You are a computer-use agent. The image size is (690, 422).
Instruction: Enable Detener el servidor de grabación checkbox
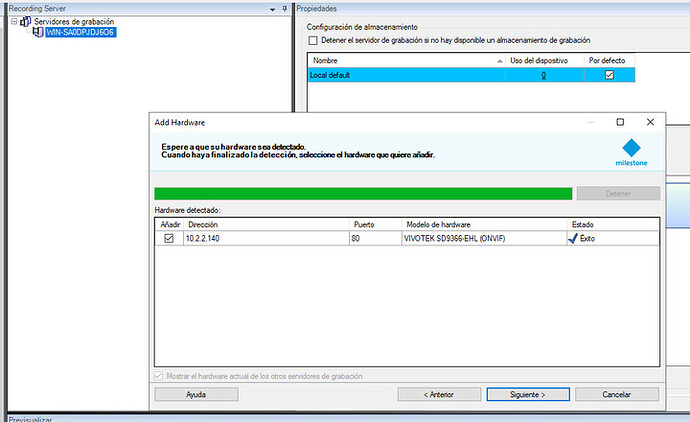coord(314,40)
